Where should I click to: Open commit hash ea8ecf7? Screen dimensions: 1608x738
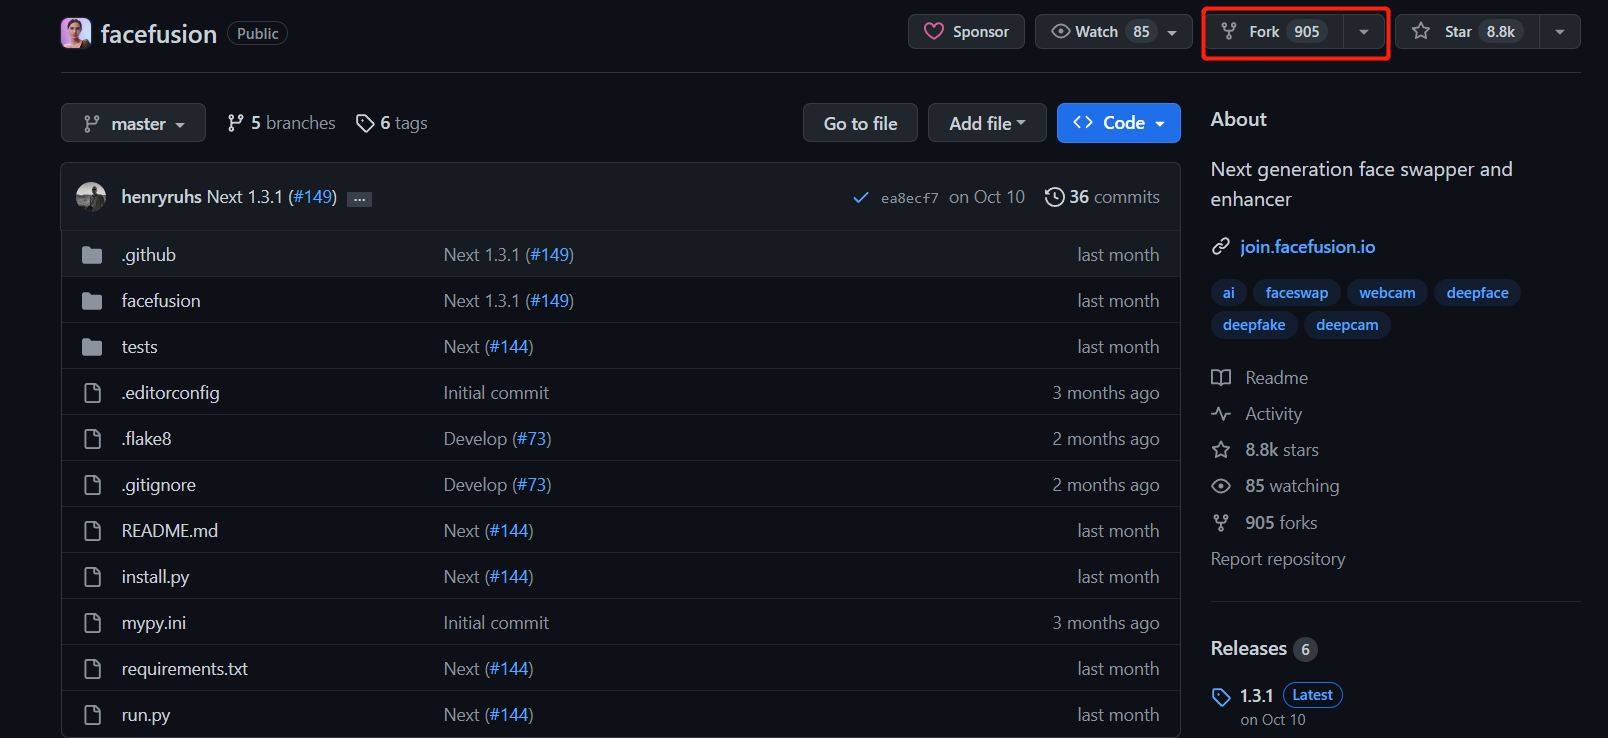(x=910, y=198)
